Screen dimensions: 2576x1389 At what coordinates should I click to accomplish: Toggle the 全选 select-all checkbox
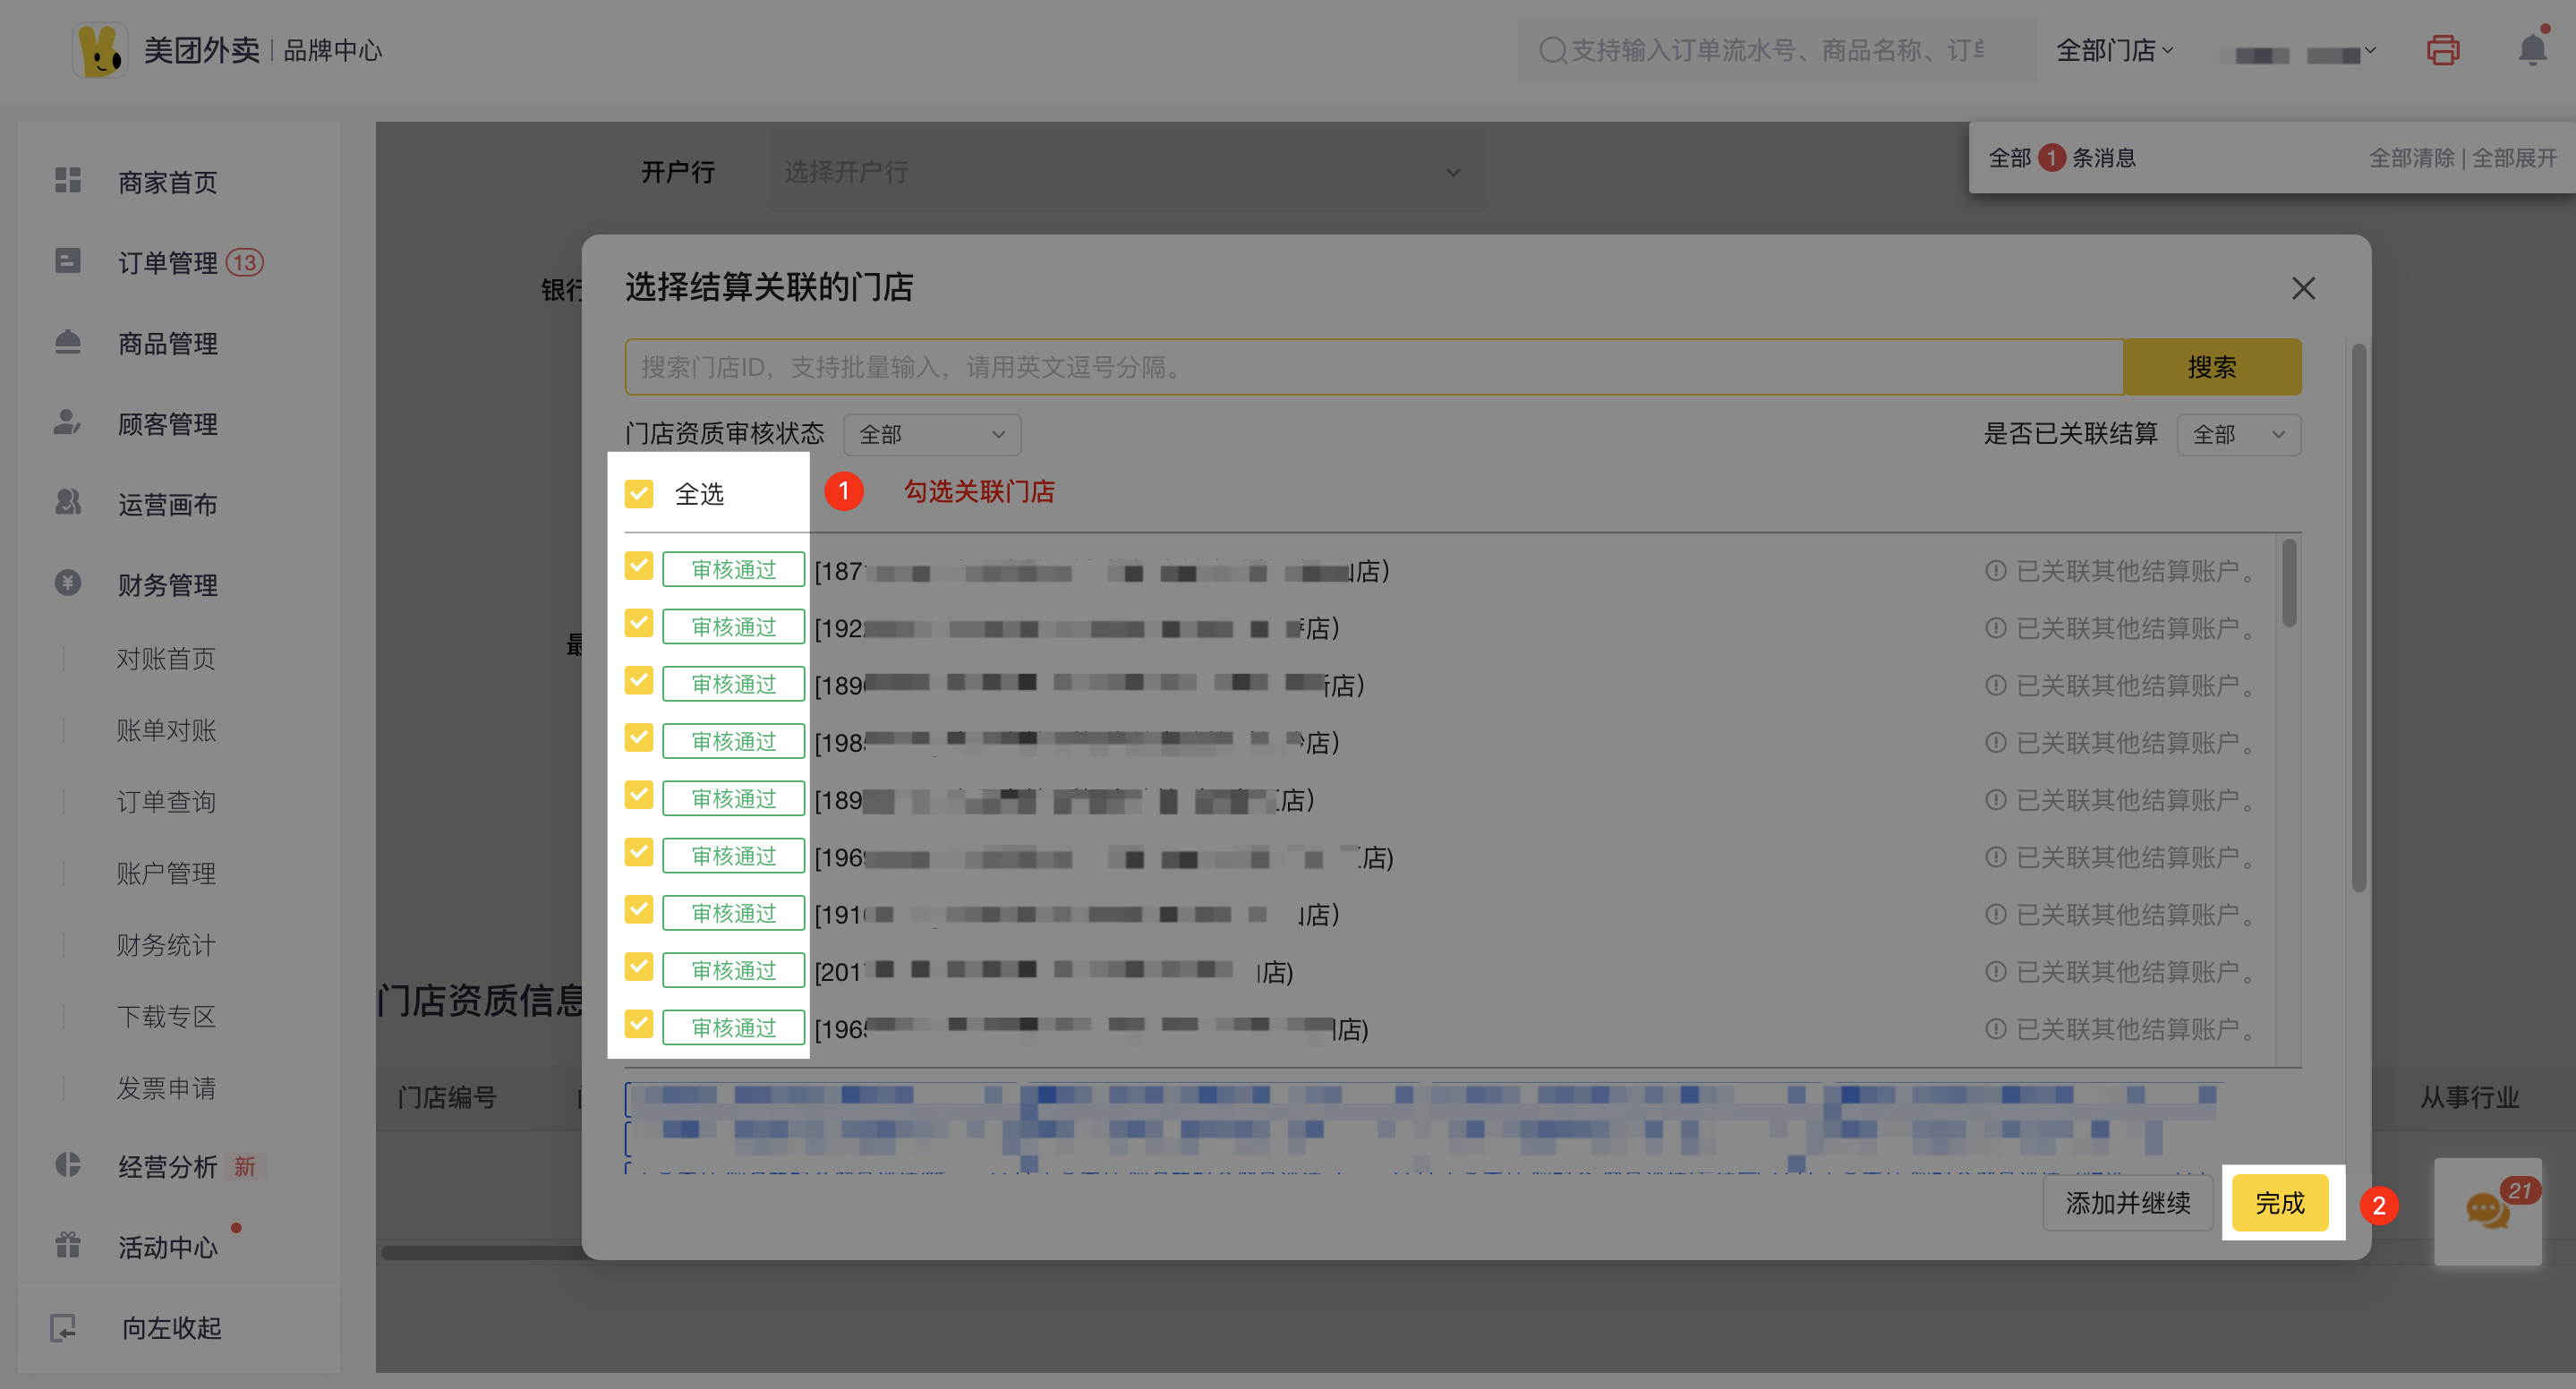(x=639, y=494)
